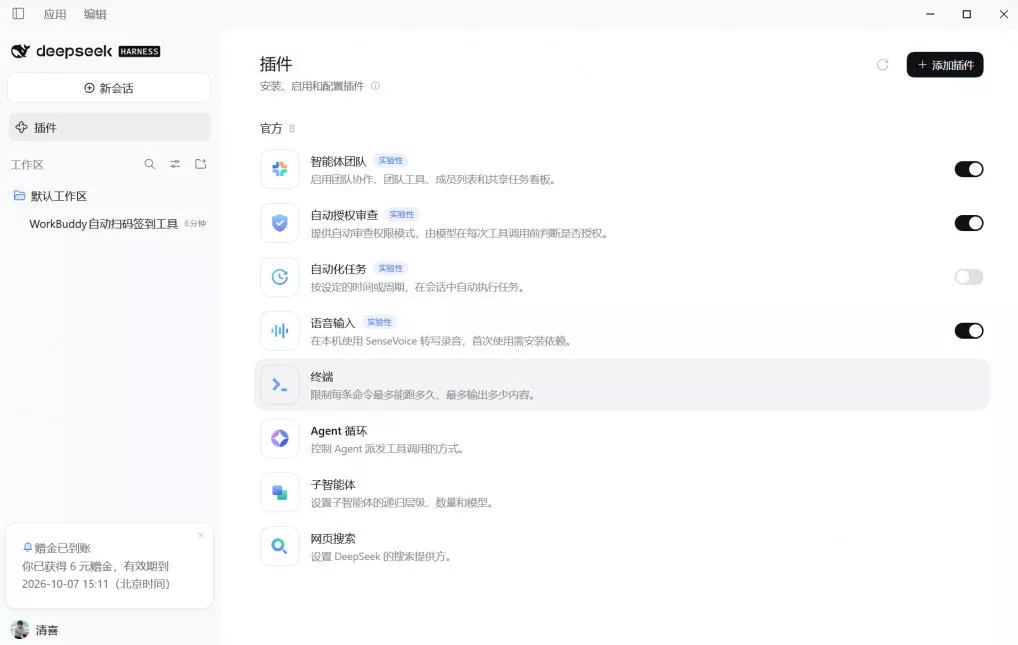This screenshot has height=645, width=1018.
Task: Dismiss the 赠金已到账 notification
Action: pyautogui.click(x=201, y=535)
